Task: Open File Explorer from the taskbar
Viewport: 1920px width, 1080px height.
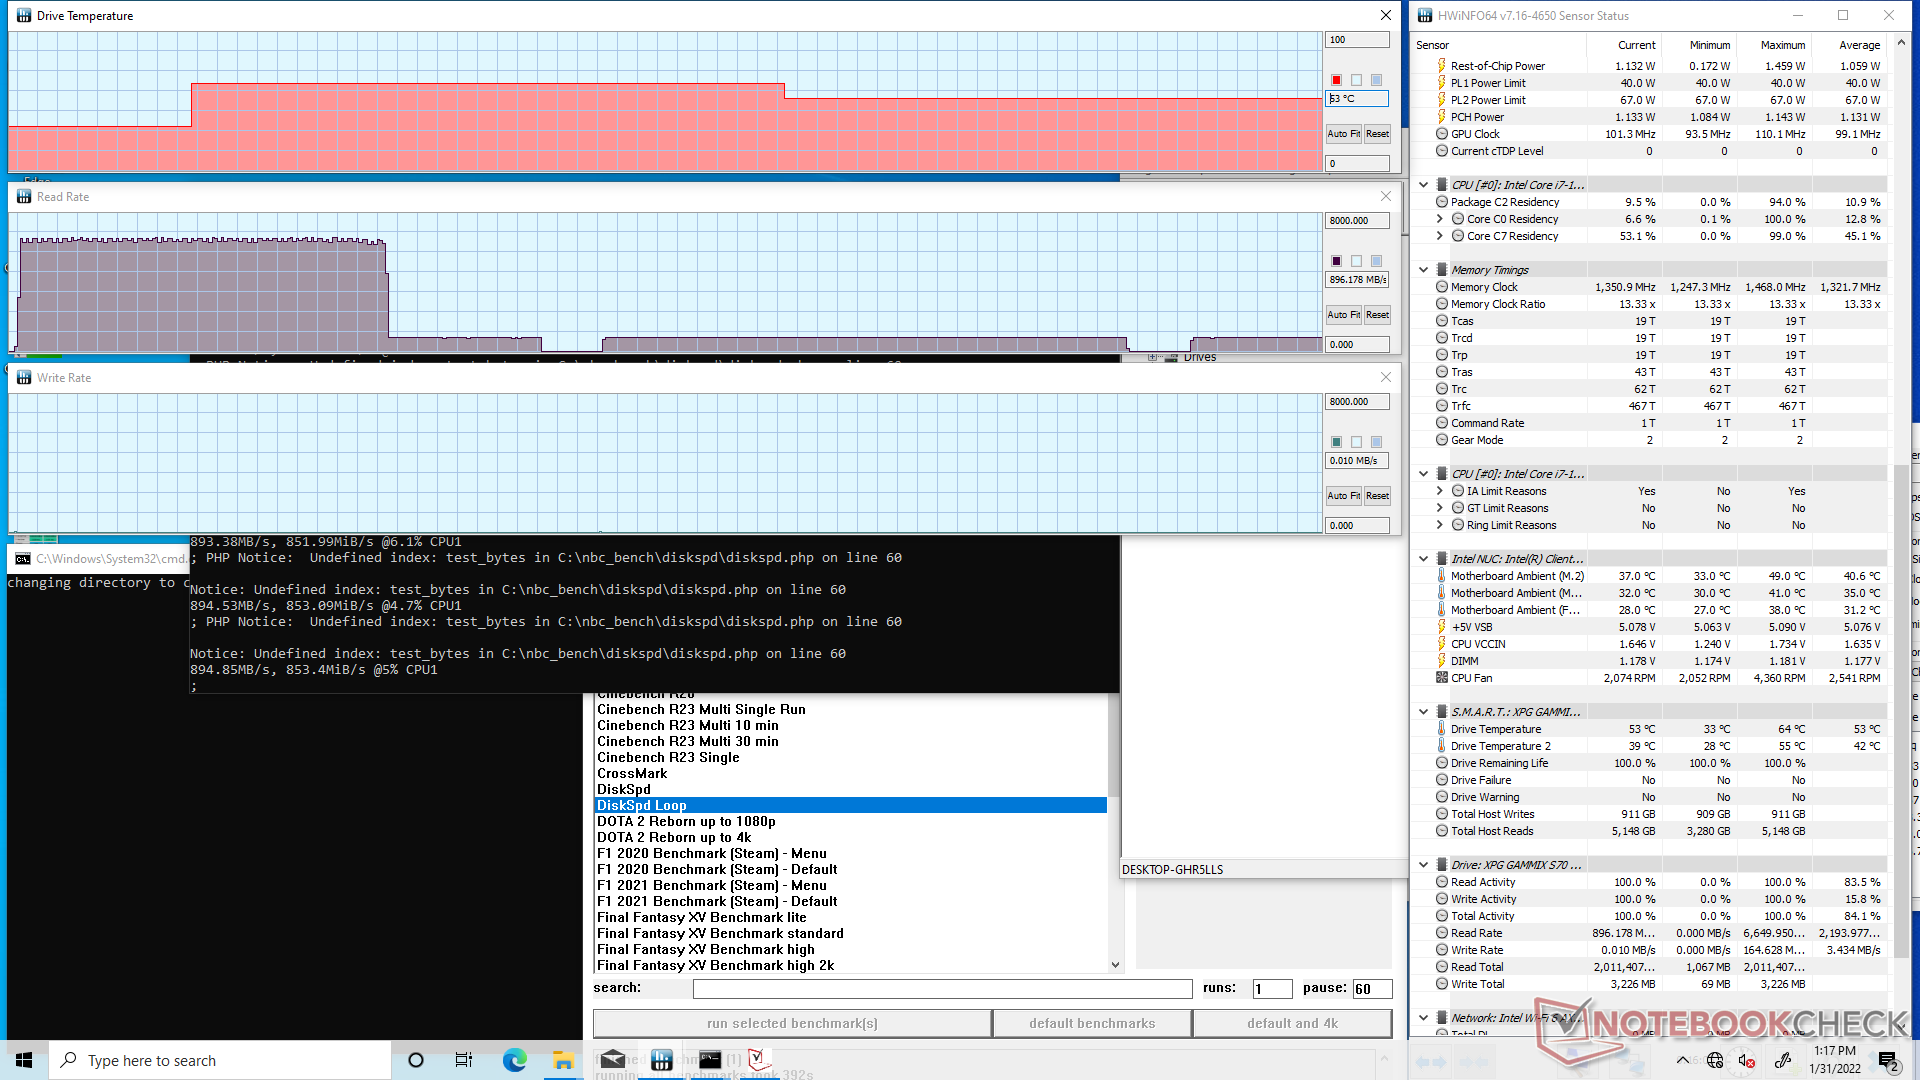Action: click(563, 1060)
